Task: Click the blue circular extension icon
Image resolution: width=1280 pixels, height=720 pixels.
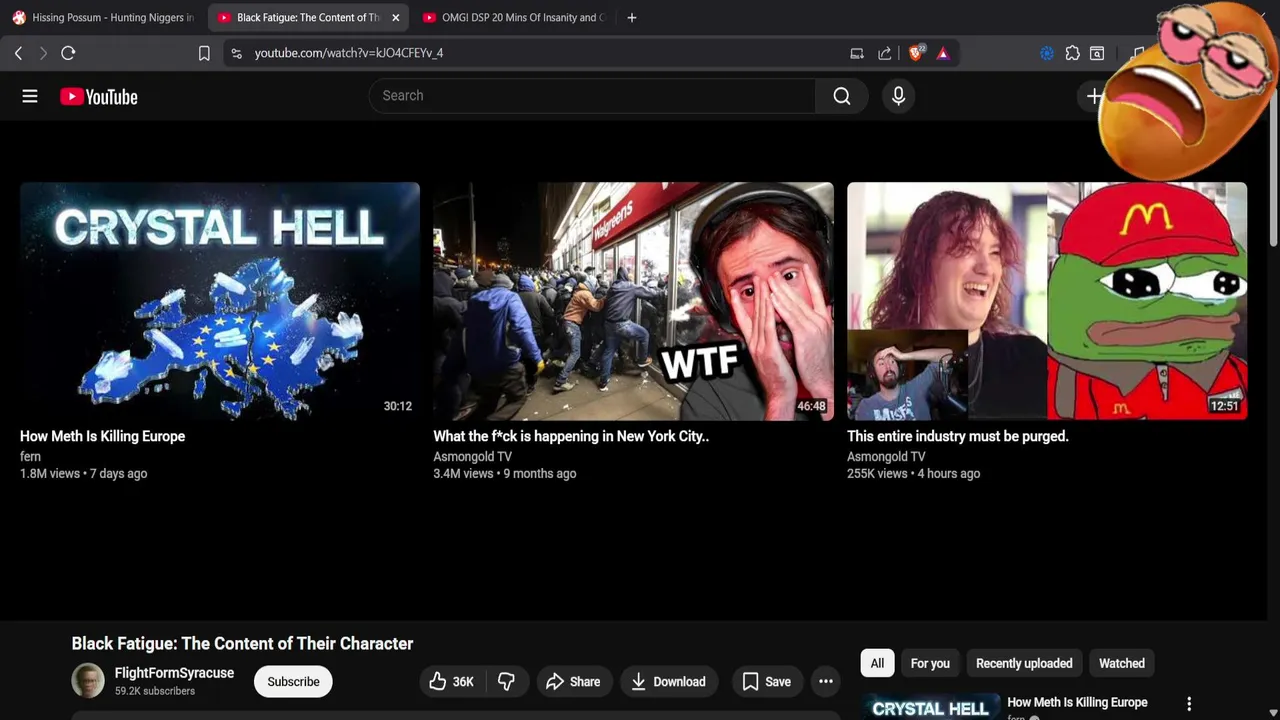Action: pos(1047,53)
